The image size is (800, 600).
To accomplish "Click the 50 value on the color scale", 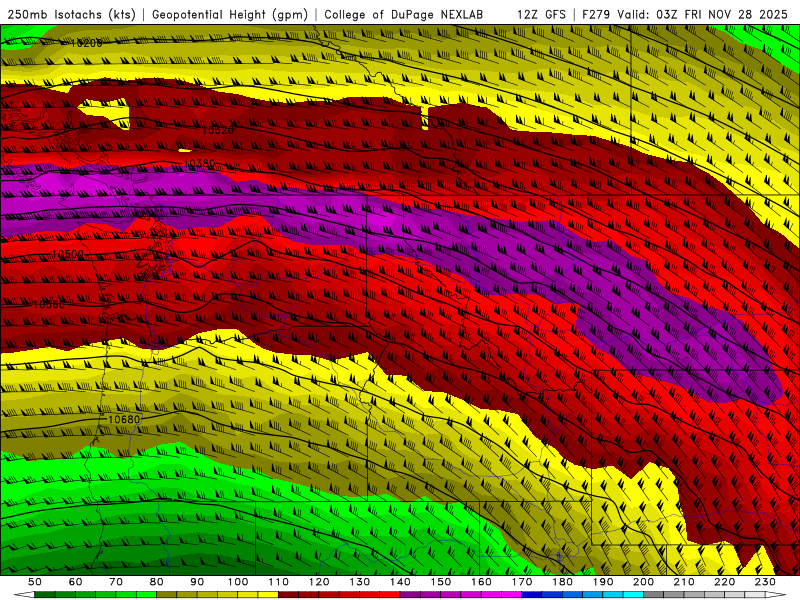I will tap(35, 582).
